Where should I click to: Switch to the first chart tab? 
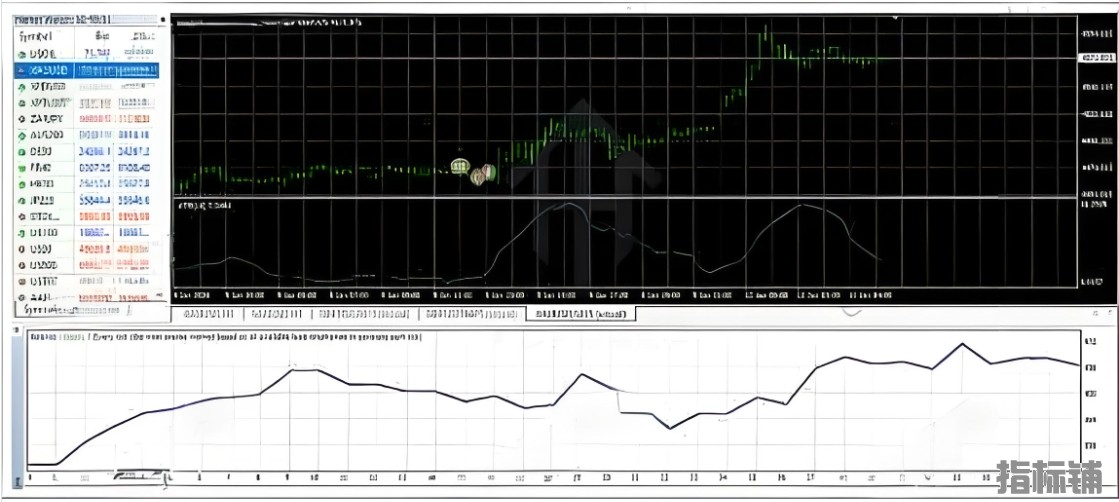[208, 313]
